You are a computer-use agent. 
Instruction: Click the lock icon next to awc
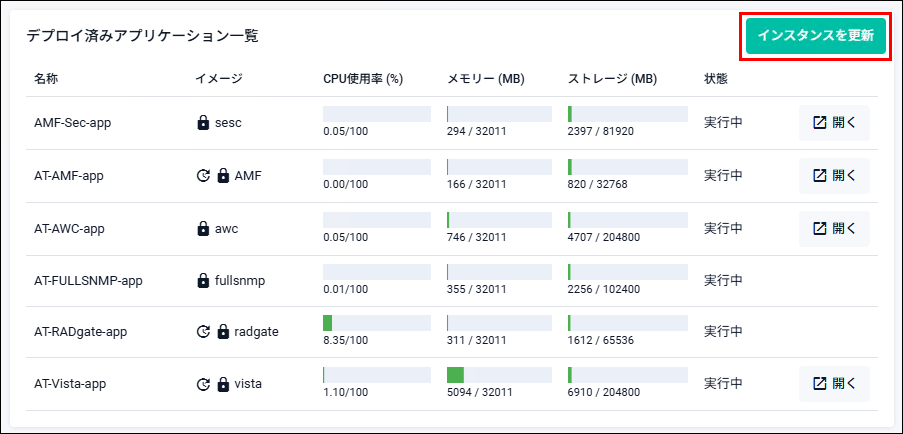203,229
